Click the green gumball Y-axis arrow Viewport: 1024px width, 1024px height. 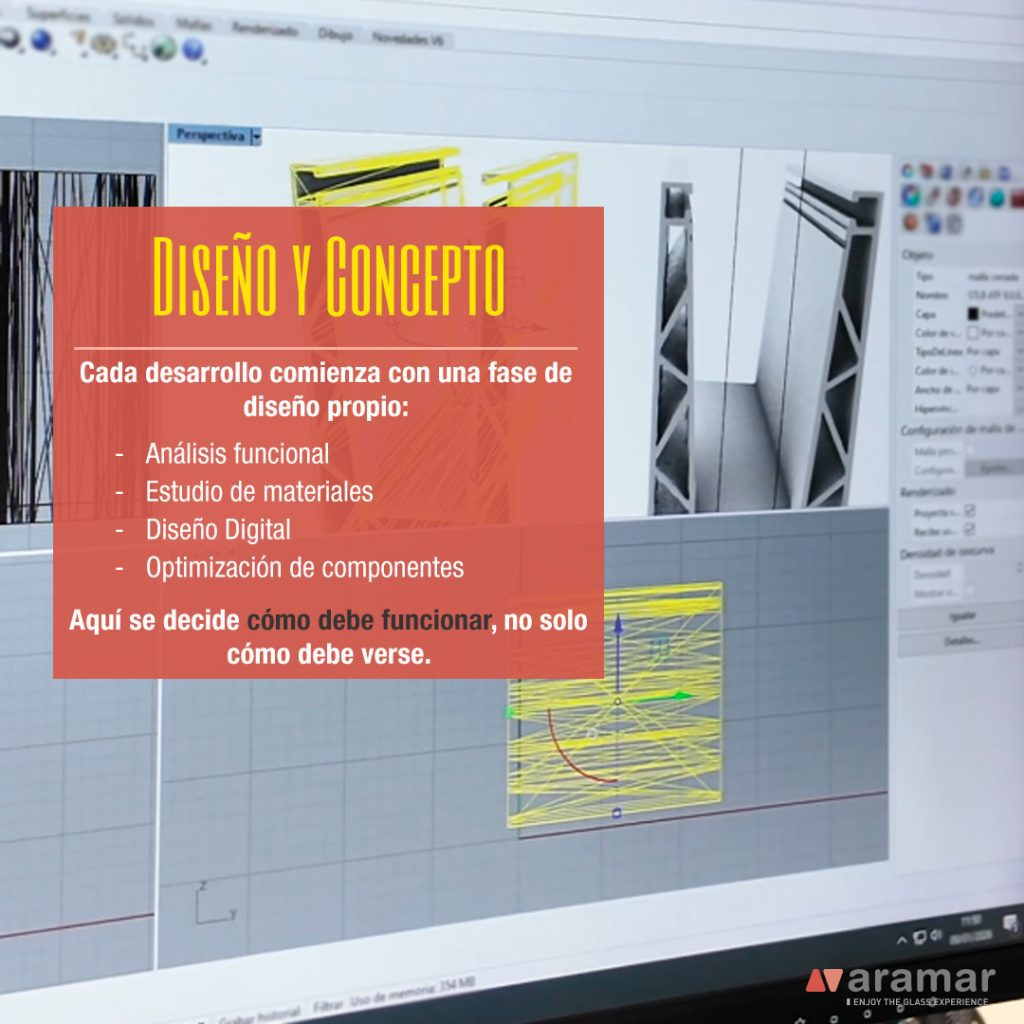(x=681, y=696)
